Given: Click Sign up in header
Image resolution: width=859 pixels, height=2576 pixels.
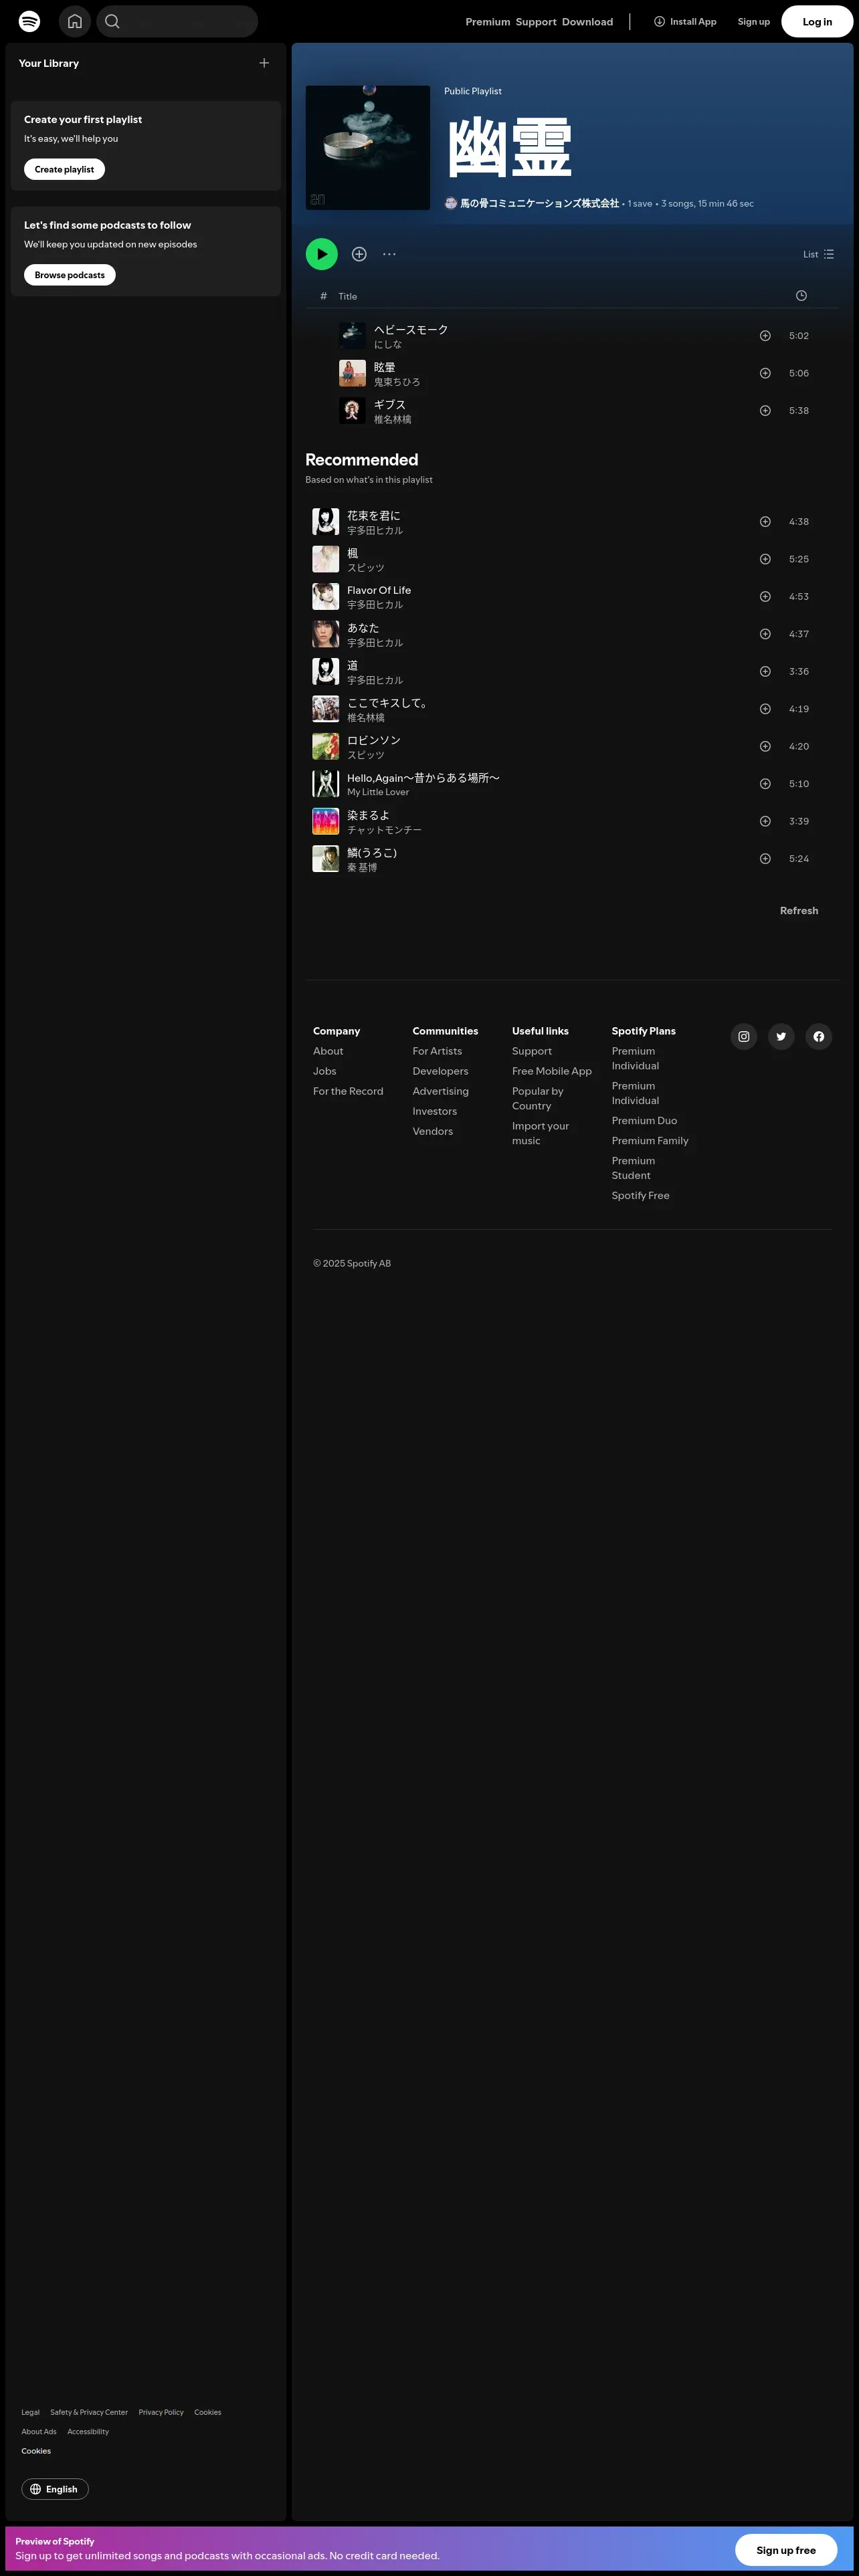Looking at the screenshot, I should [754, 22].
